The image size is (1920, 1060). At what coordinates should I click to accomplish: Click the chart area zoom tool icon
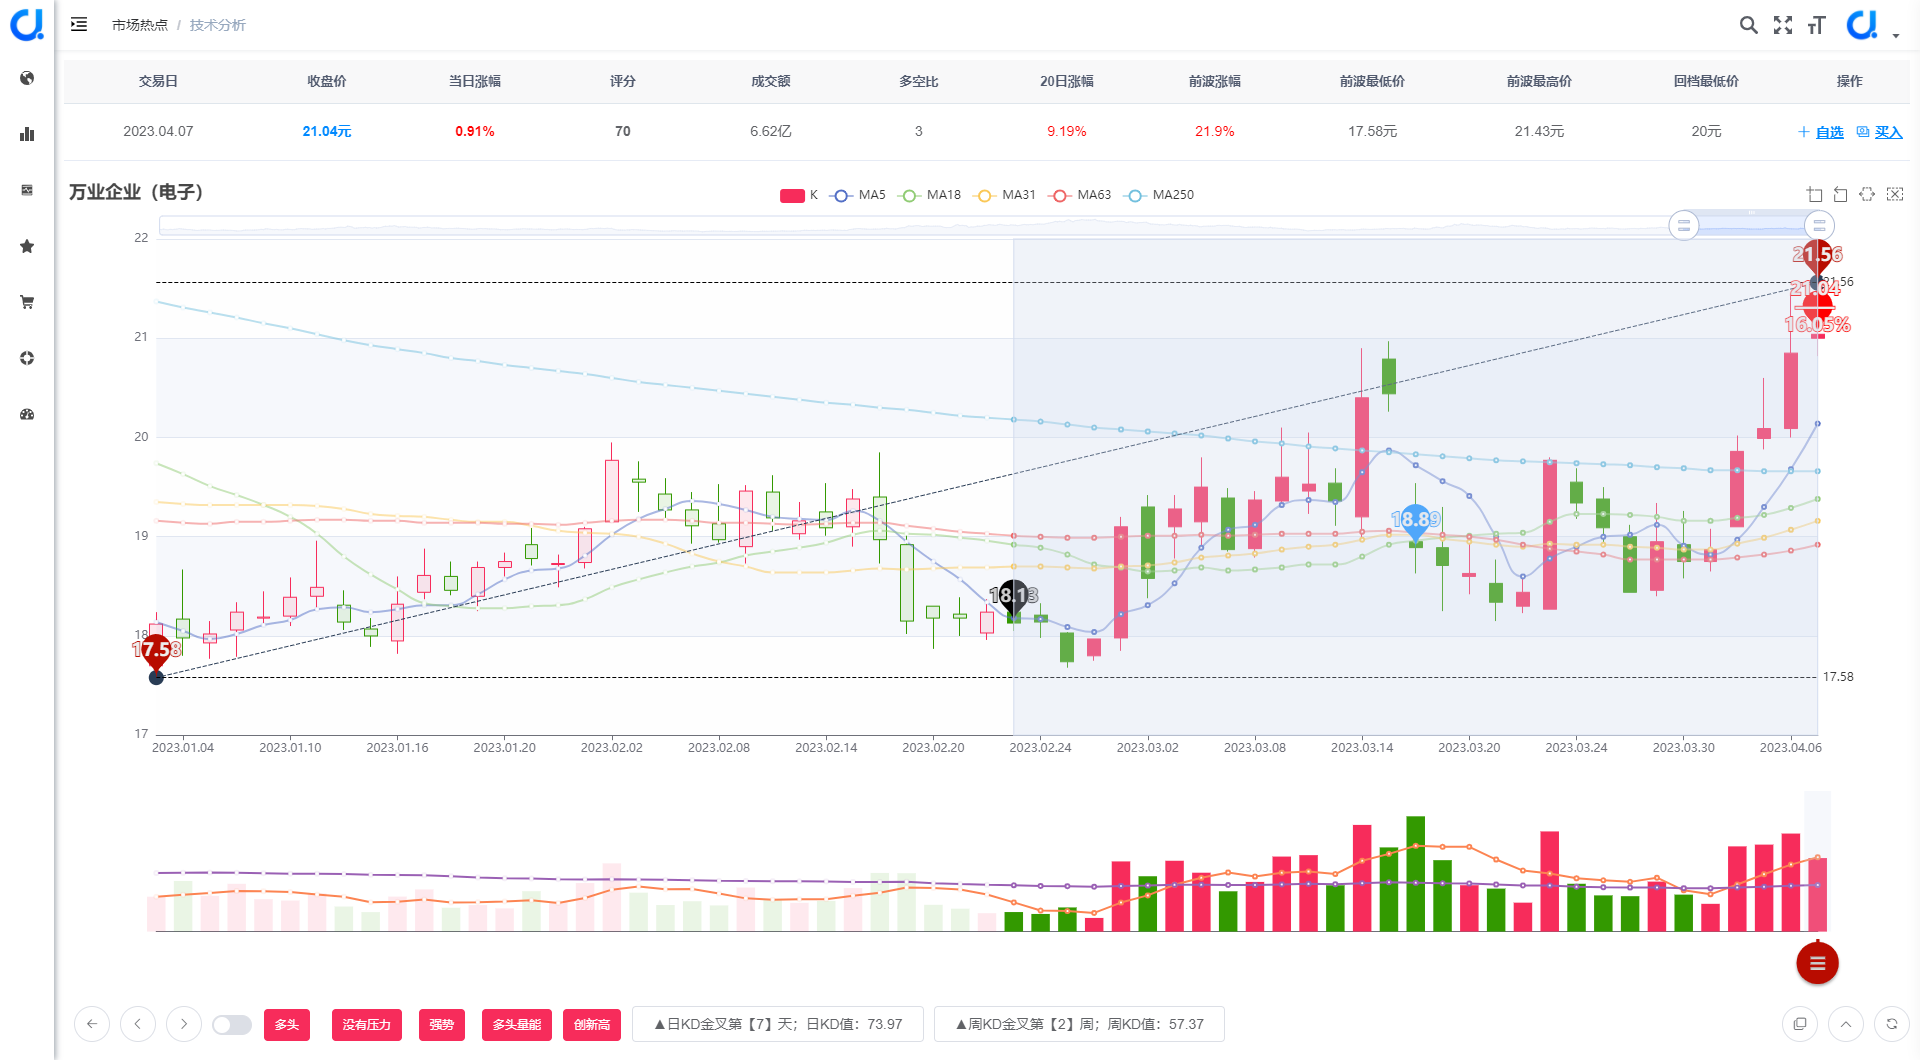point(1814,194)
